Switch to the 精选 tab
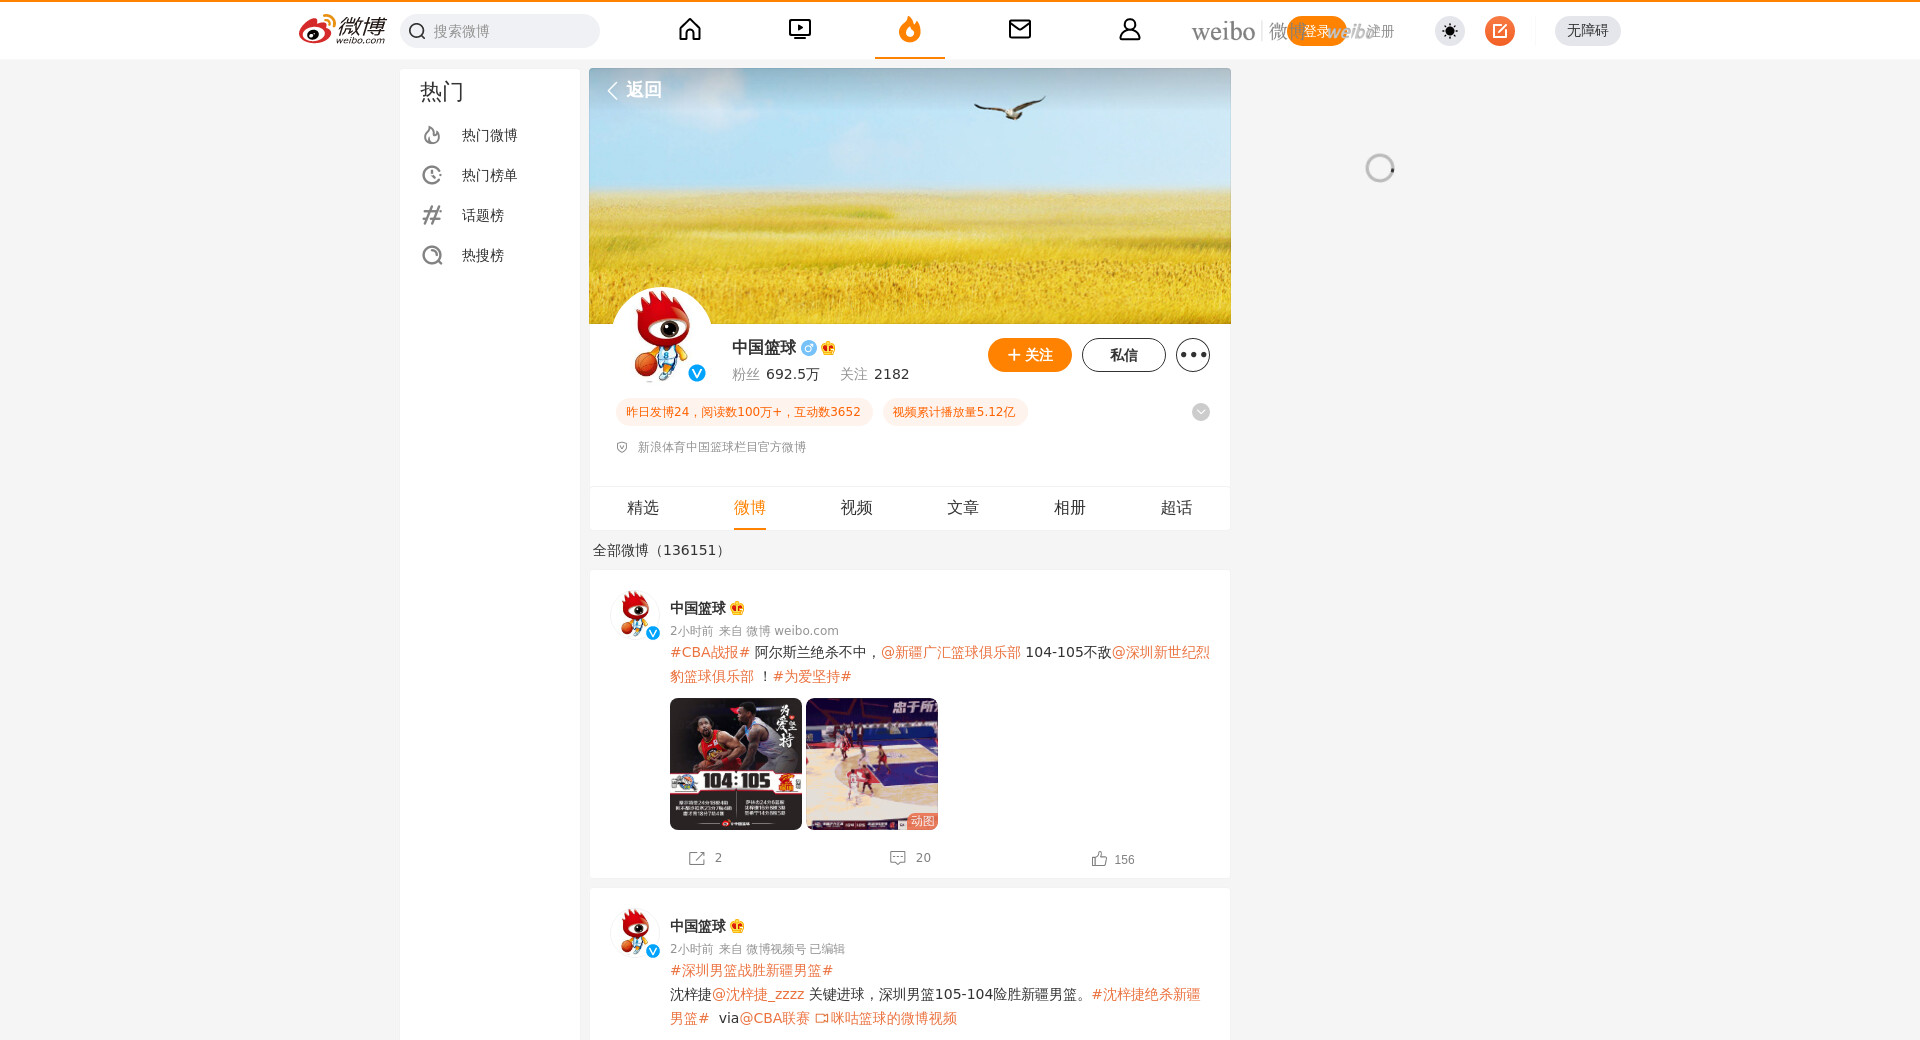This screenshot has height=1040, width=1920. (x=643, y=508)
